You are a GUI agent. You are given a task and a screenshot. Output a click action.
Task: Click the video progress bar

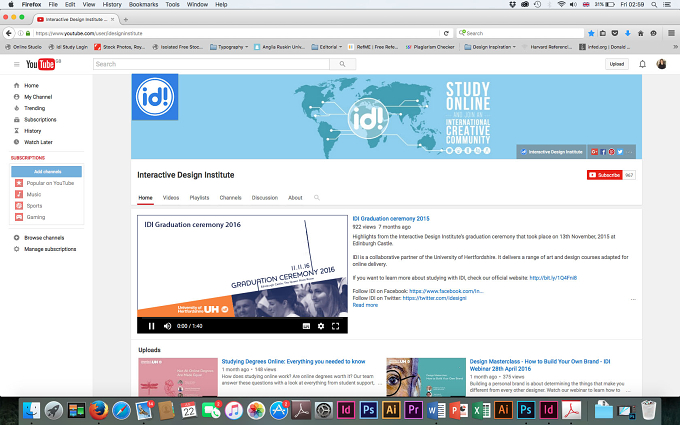(x=242, y=318)
